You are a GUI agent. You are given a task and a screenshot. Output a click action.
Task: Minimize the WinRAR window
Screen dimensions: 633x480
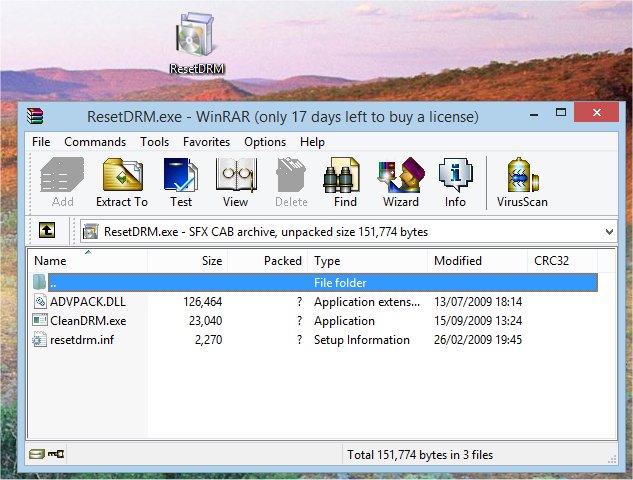pyautogui.click(x=534, y=115)
